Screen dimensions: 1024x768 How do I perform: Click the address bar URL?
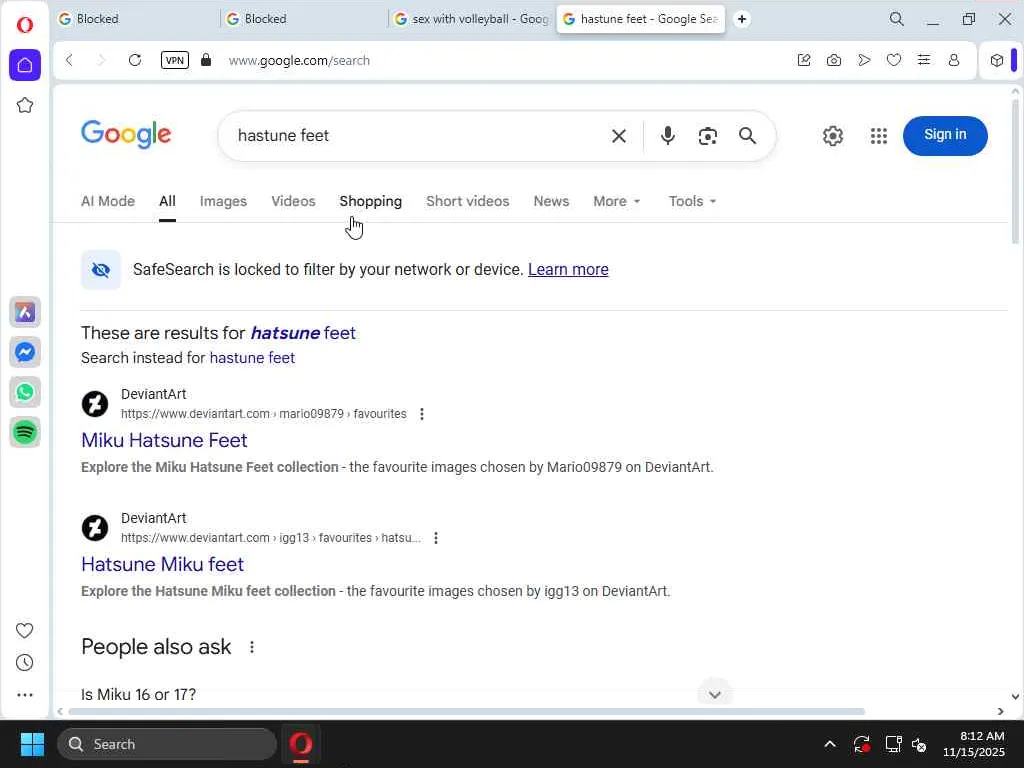click(x=299, y=61)
